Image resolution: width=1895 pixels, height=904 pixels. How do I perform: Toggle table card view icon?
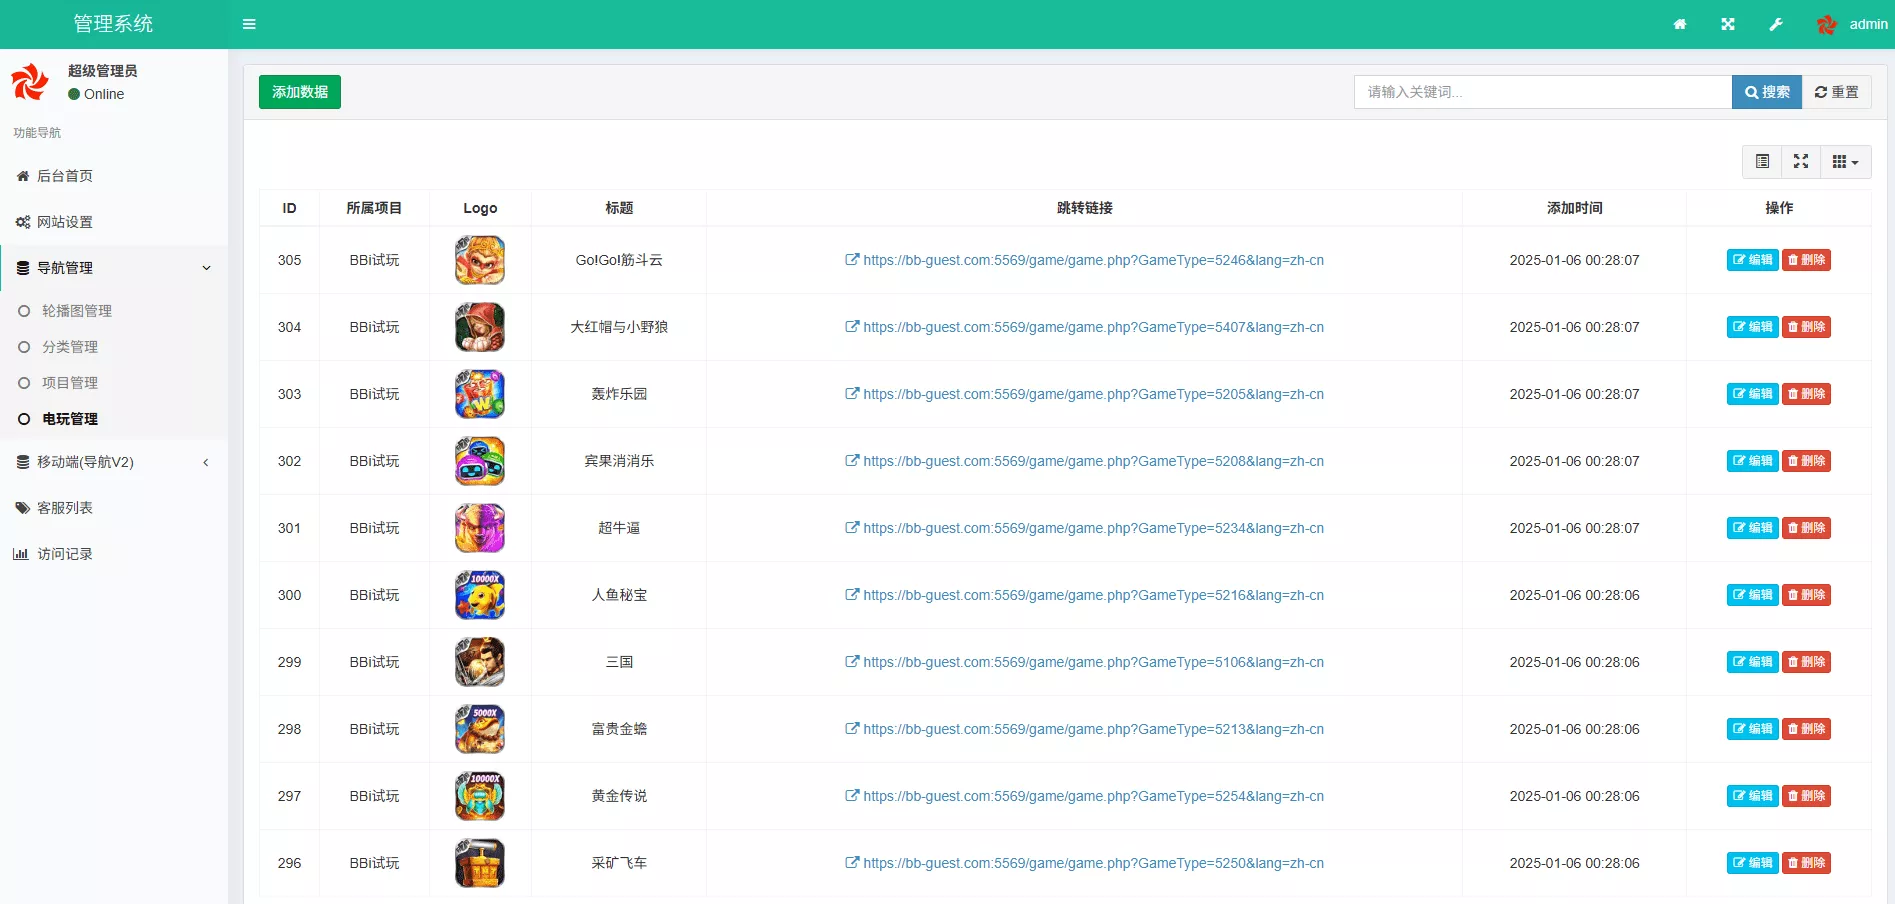click(1762, 161)
